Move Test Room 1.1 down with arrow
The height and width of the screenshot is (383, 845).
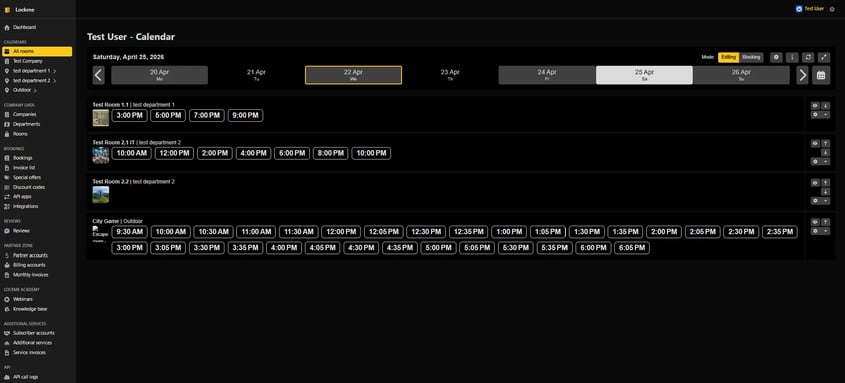[x=826, y=106]
